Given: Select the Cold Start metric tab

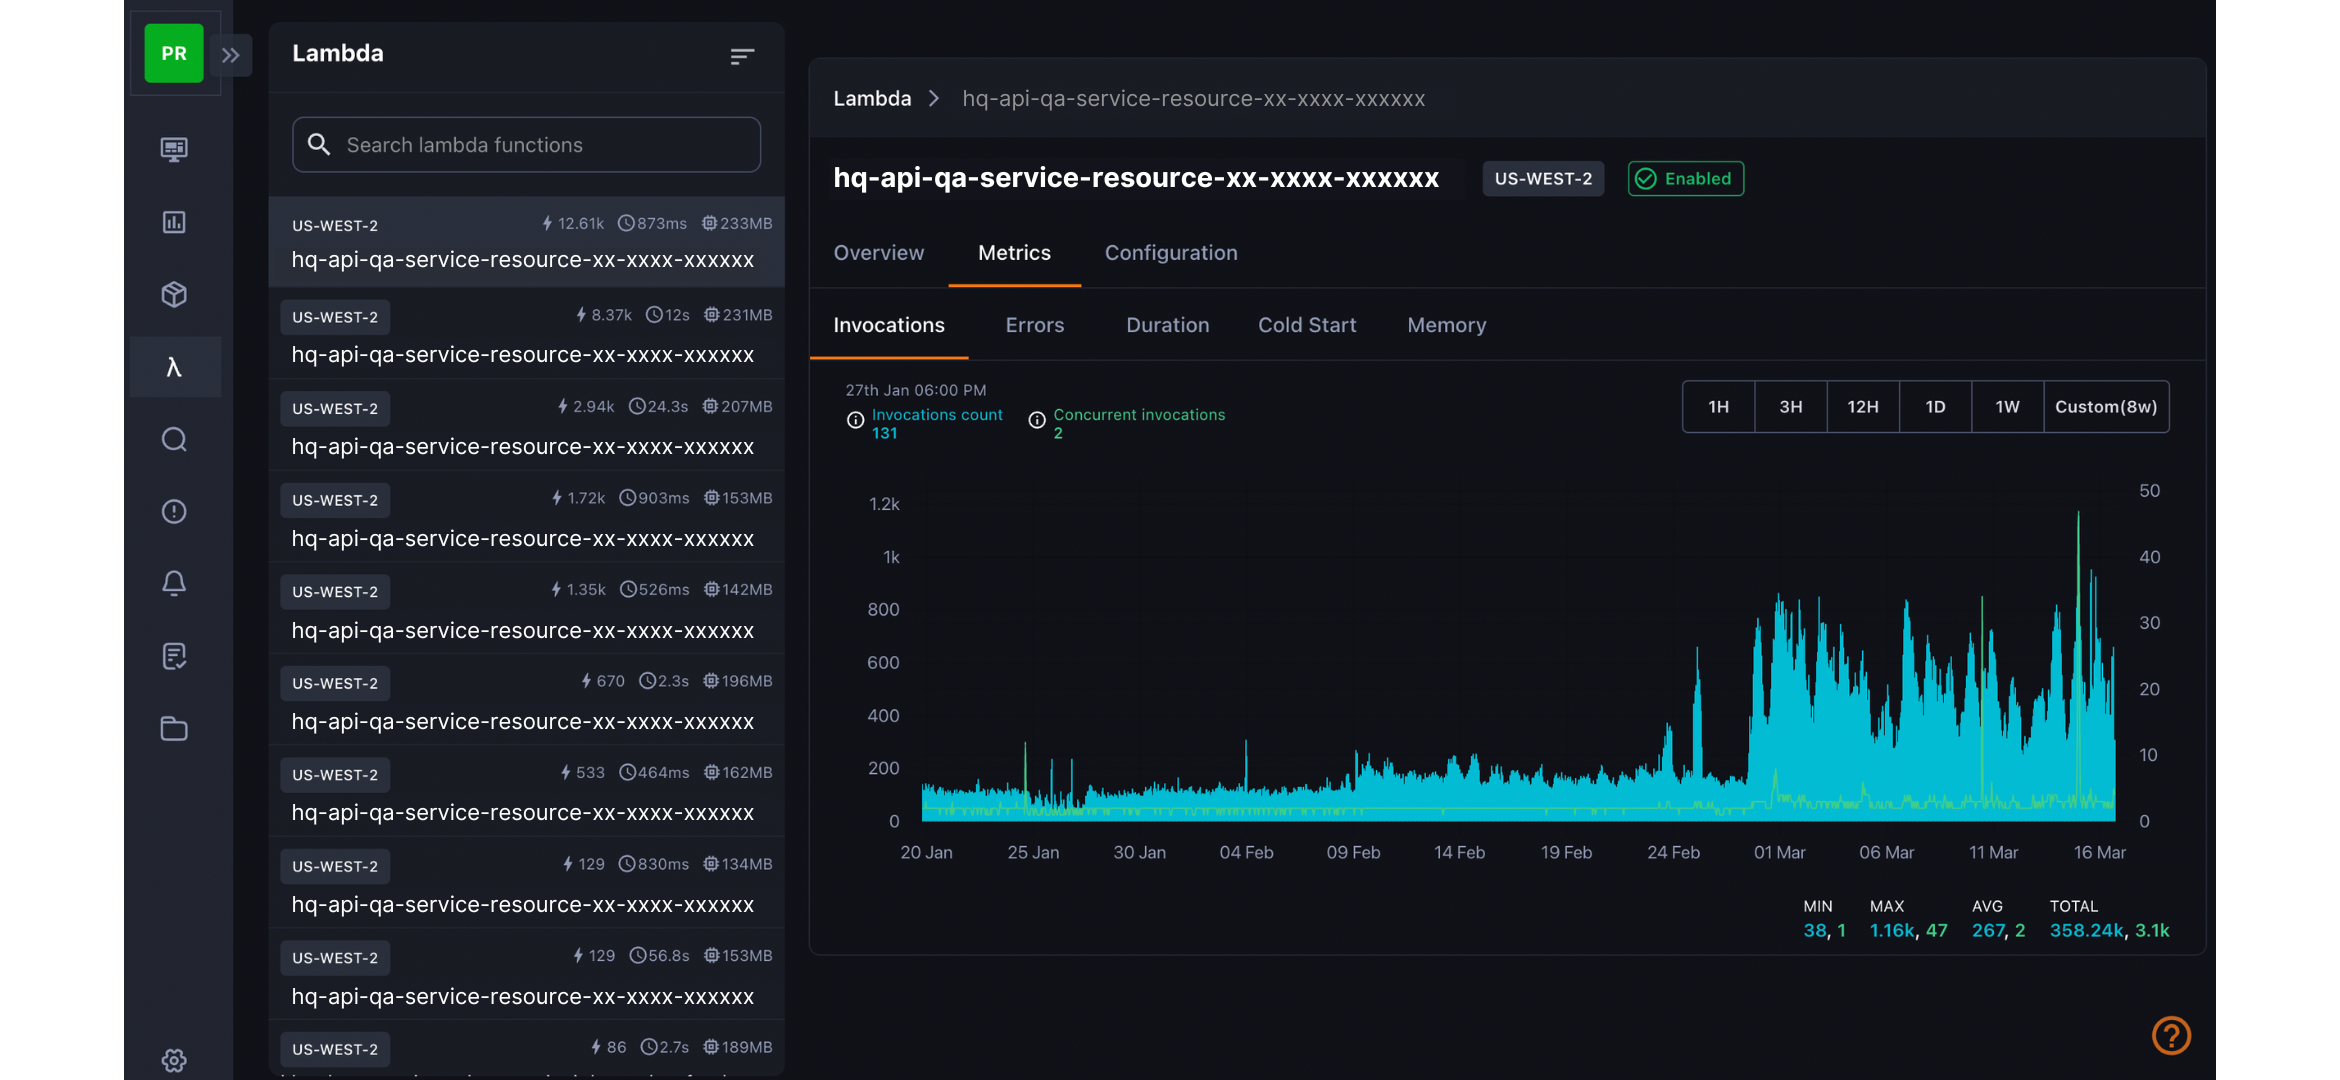Looking at the screenshot, I should tap(1307, 325).
